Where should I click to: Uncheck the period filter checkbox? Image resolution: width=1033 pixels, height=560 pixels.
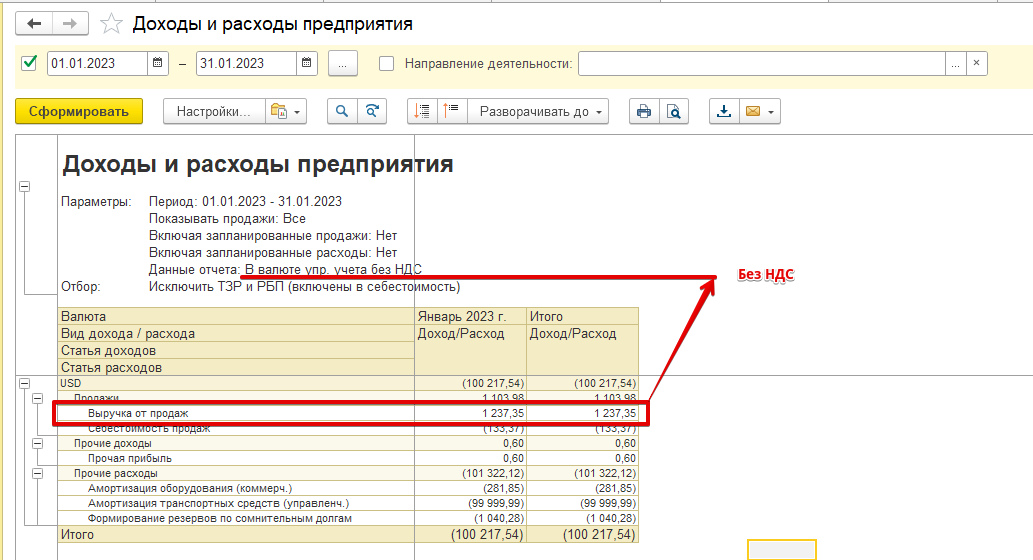(x=29, y=63)
